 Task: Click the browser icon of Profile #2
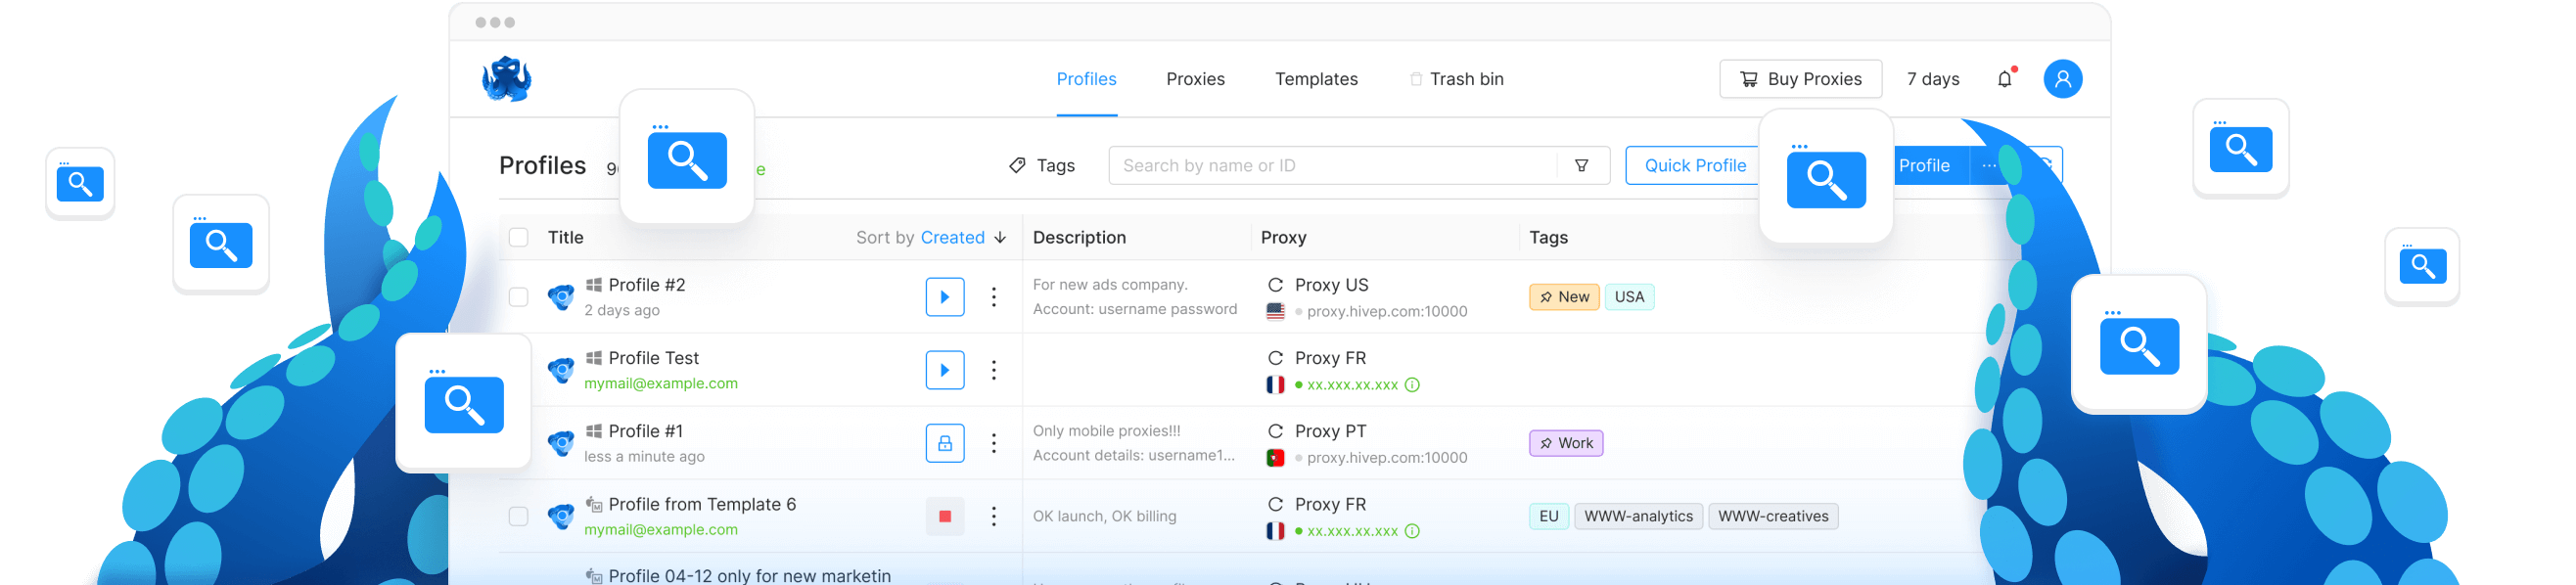coord(561,297)
